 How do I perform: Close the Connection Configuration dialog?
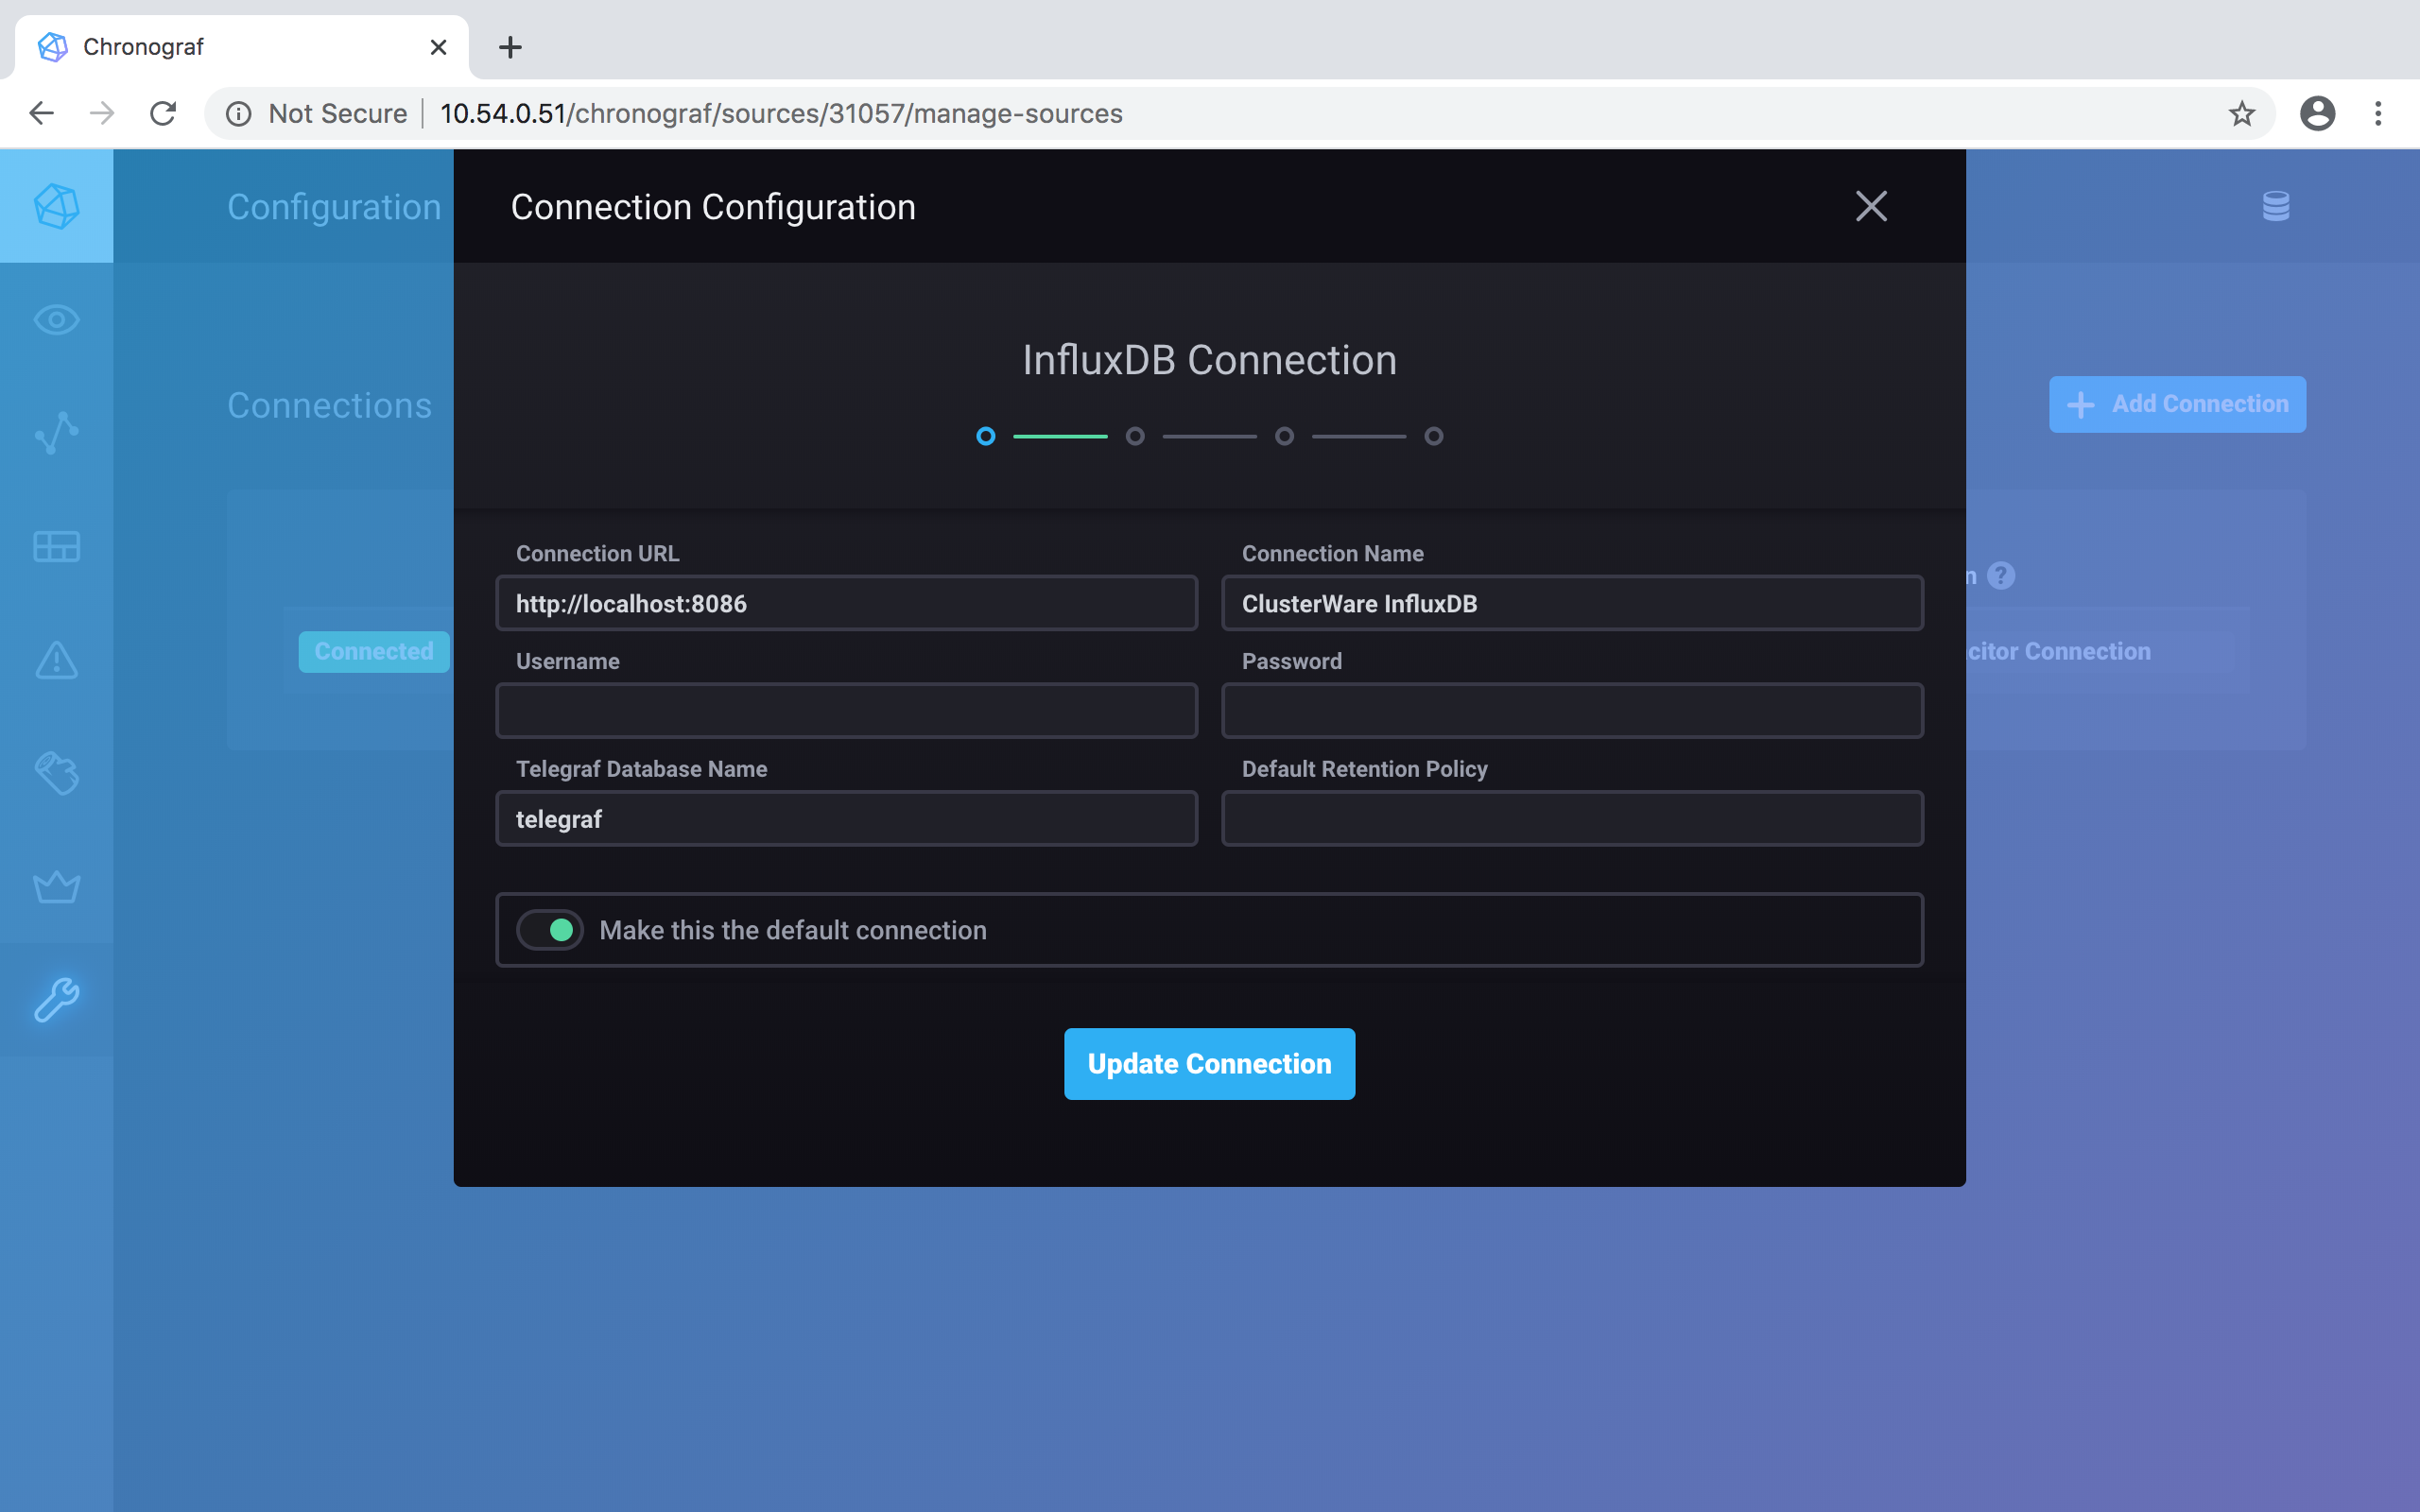pos(1871,206)
